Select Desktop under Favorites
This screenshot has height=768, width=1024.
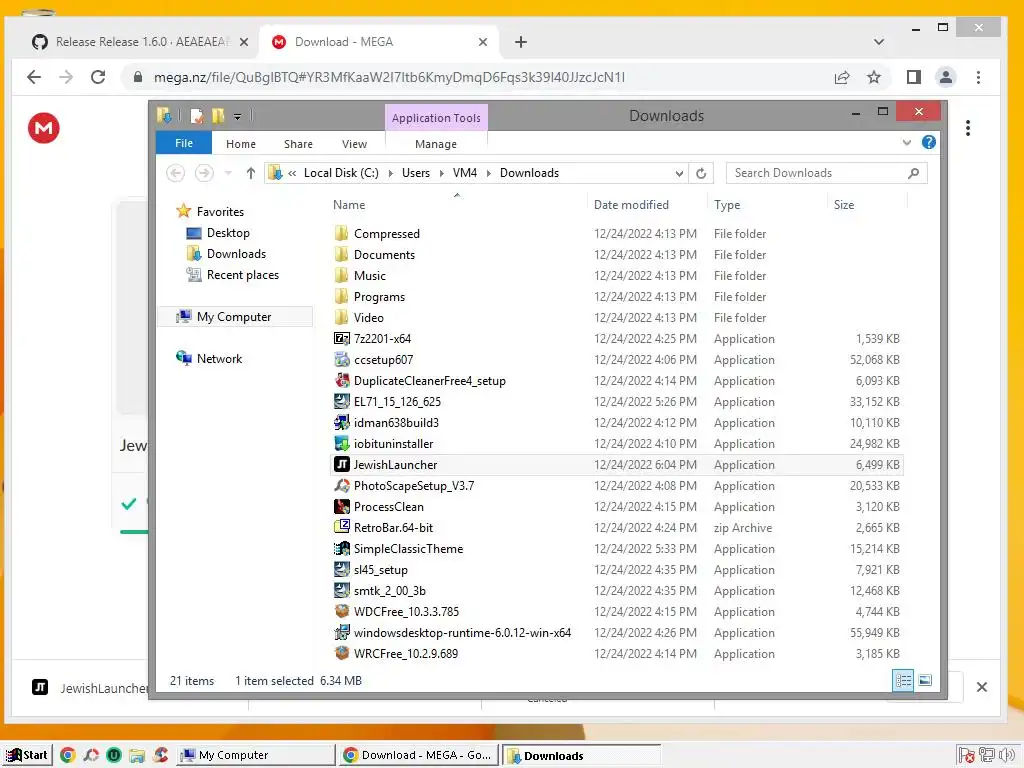[218, 232]
